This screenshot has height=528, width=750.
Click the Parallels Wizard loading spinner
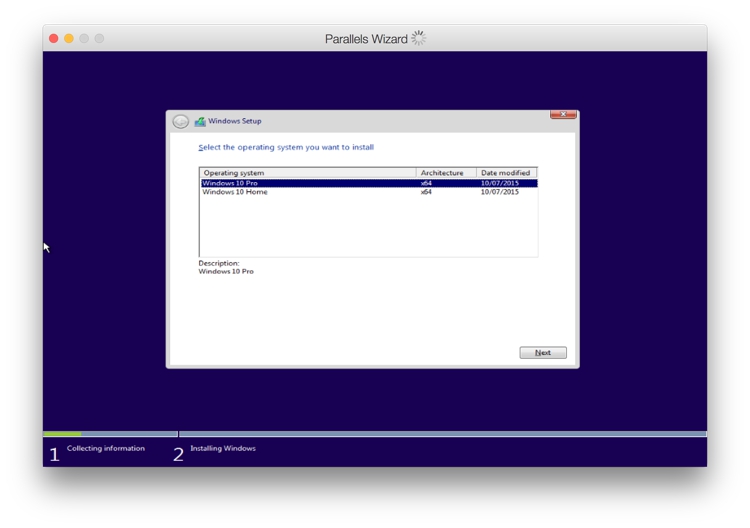(x=419, y=38)
